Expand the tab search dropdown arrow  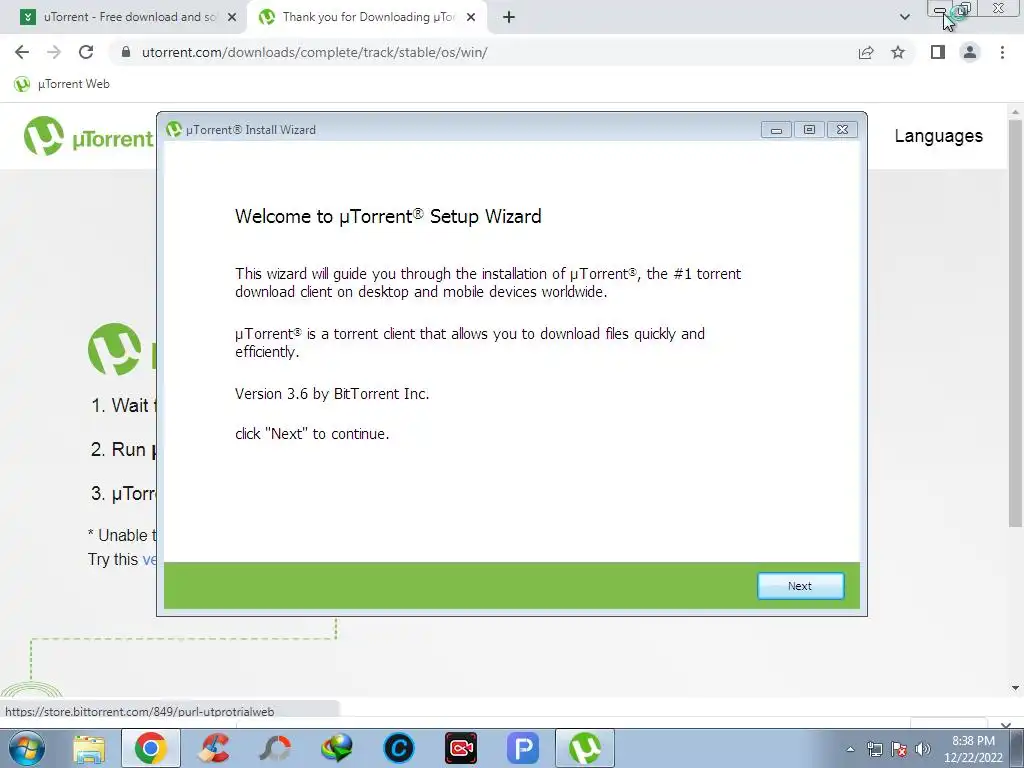coord(904,17)
